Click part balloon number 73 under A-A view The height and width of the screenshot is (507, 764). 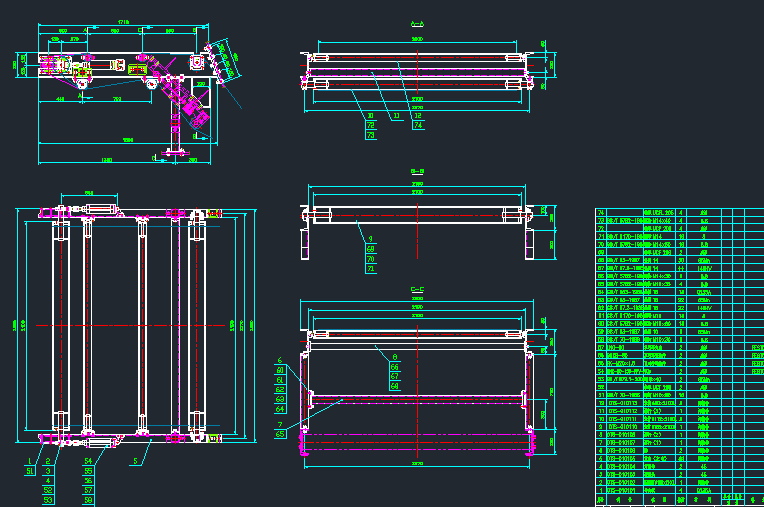coord(371,135)
